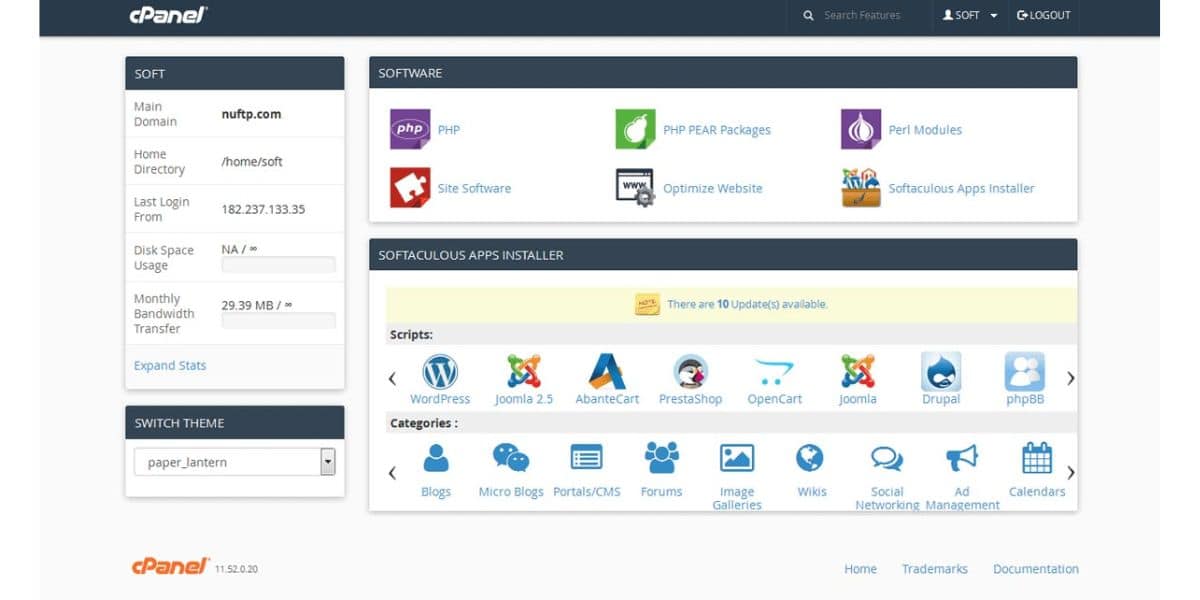The height and width of the screenshot is (600, 1200).
Task: Click the LOGOUT button
Action: pos(1043,16)
